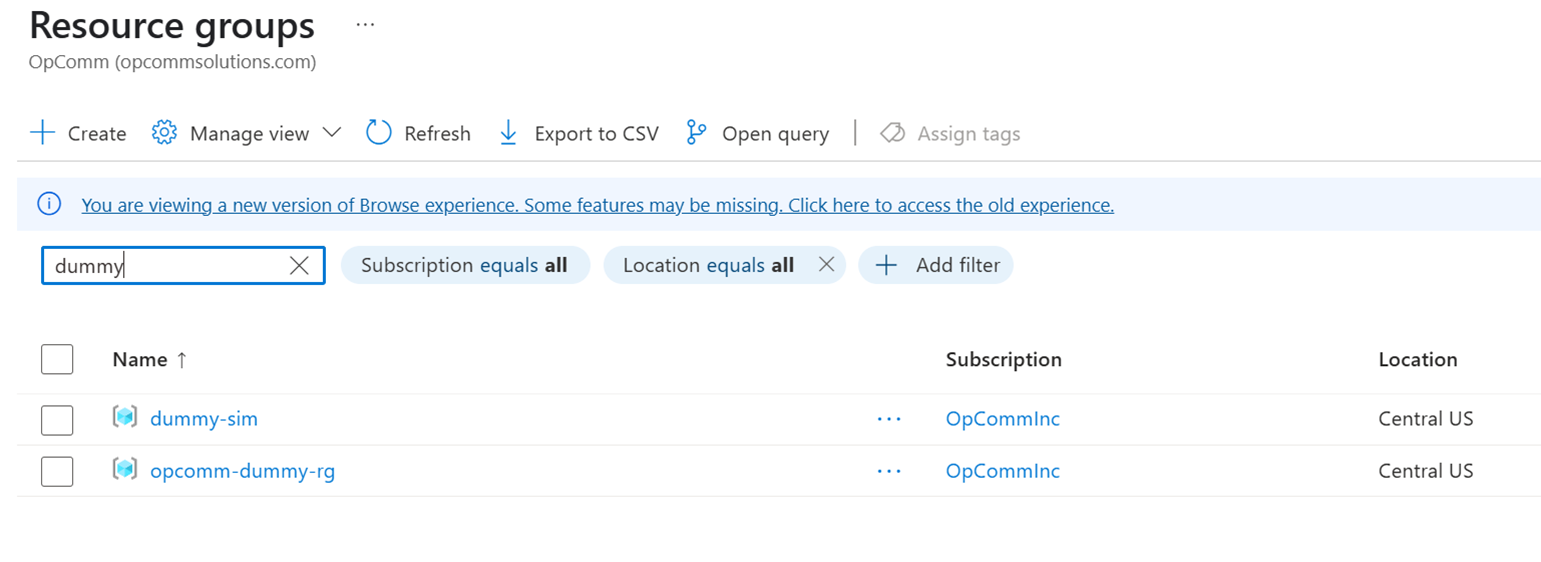Check the dummy-sim row checkbox
Viewport: 1541px width, 562px height.
57,420
